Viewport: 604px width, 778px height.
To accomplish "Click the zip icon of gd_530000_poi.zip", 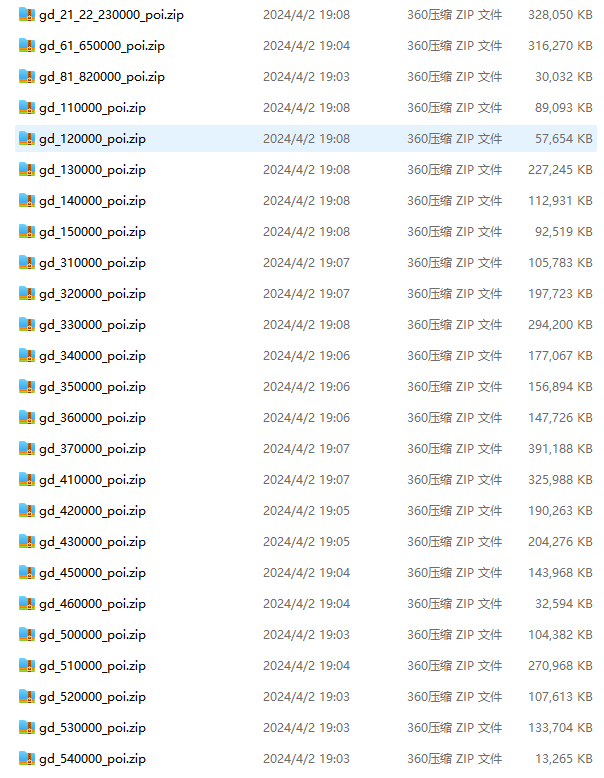I will 27,727.
